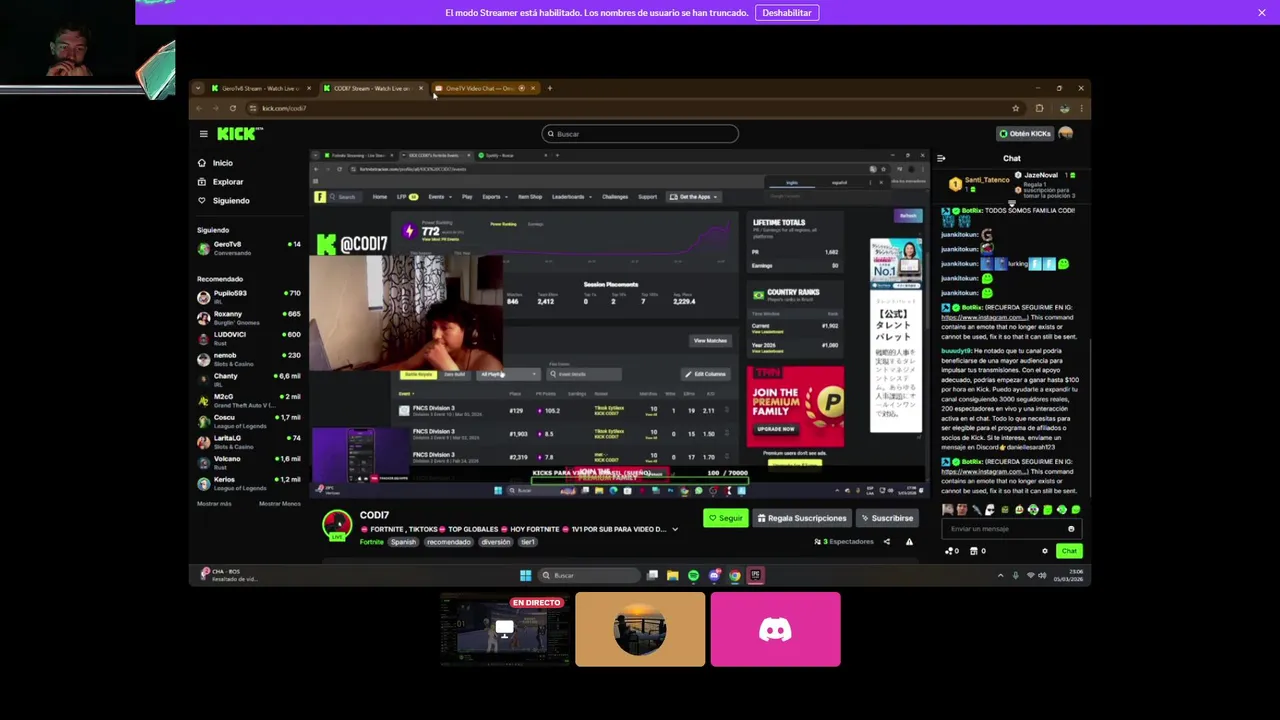
Task: Show hidden system tray icons chevron
Action: click(1000, 575)
